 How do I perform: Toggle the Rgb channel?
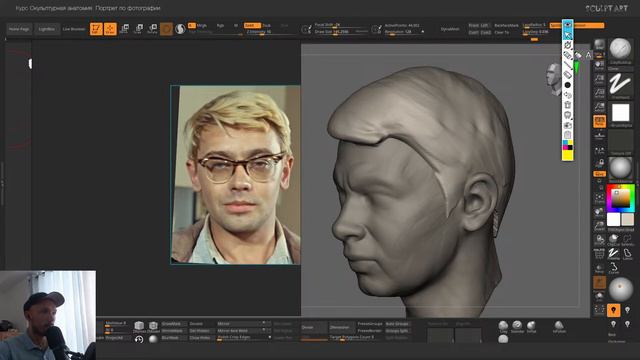(x=220, y=25)
